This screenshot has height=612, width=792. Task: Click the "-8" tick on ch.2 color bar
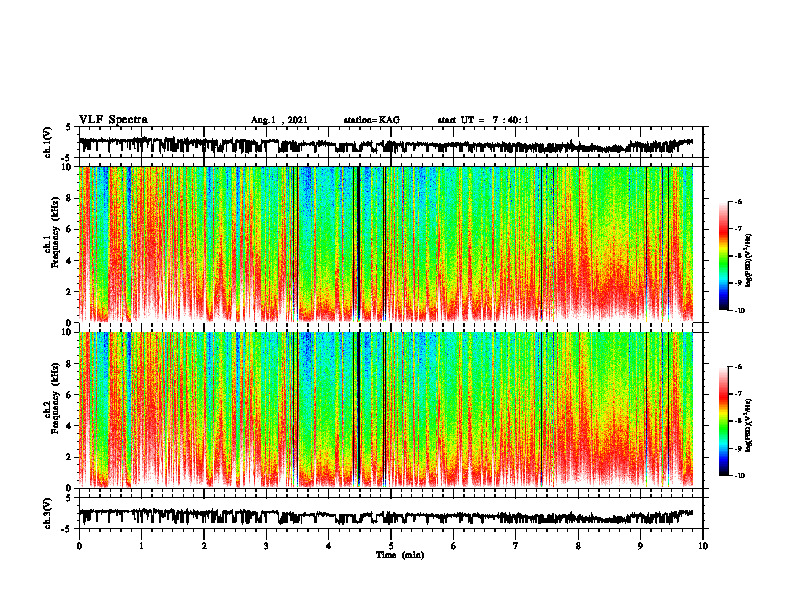coord(738,421)
